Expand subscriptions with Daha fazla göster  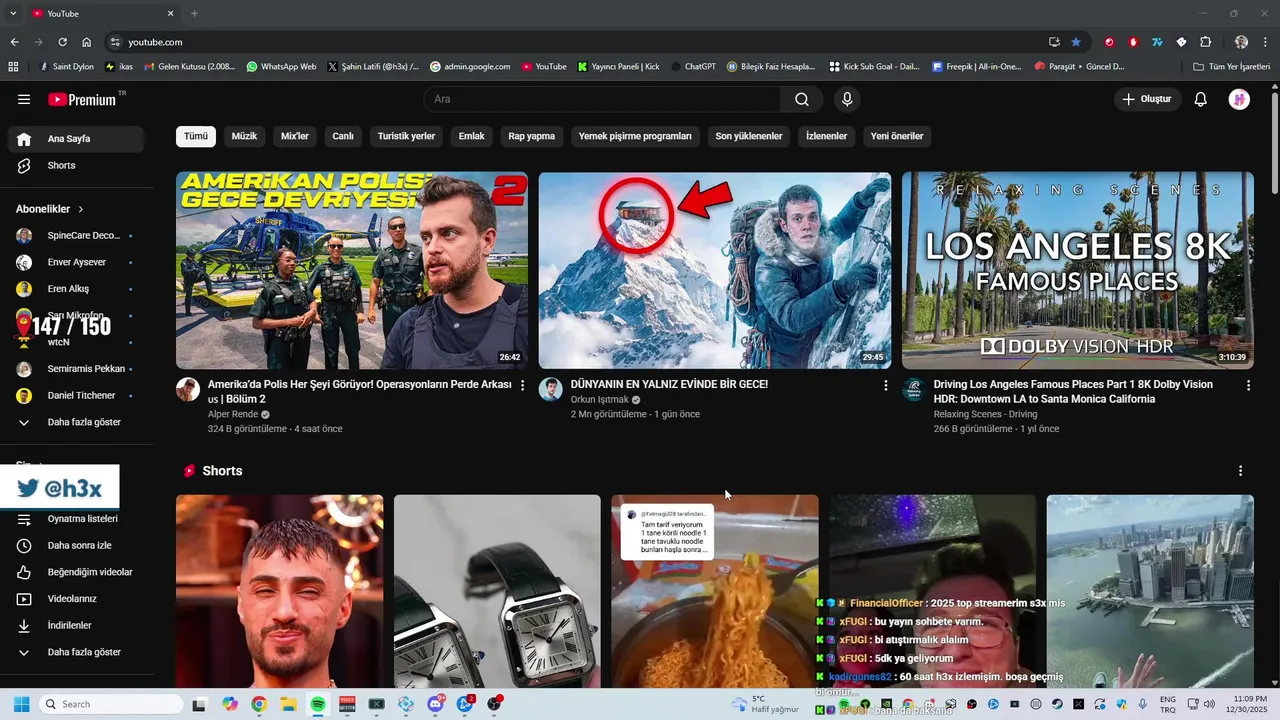[76, 422]
